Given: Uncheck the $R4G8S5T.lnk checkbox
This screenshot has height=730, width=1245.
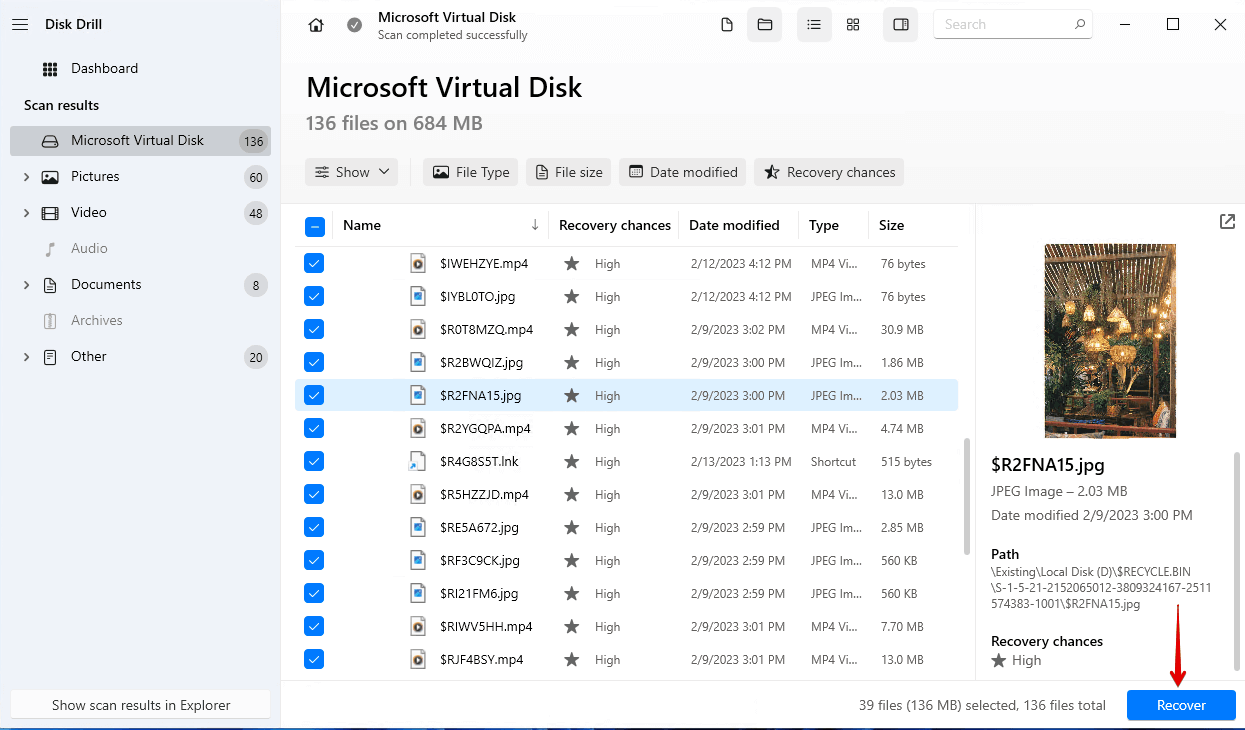Looking at the screenshot, I should [314, 461].
